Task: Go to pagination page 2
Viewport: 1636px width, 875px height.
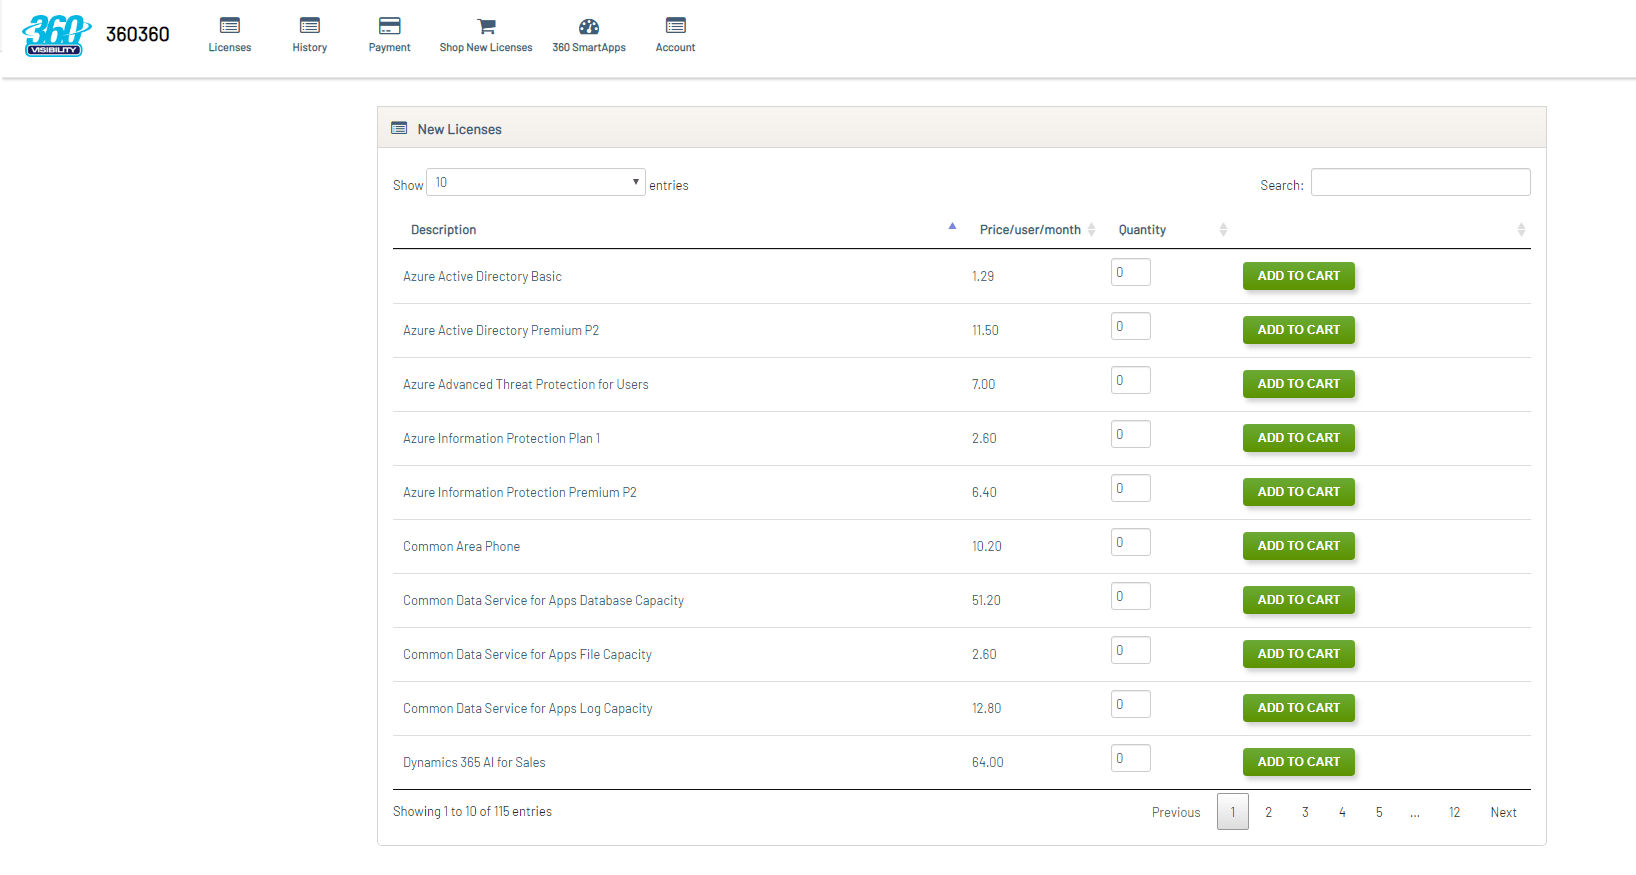Action: [1269, 812]
